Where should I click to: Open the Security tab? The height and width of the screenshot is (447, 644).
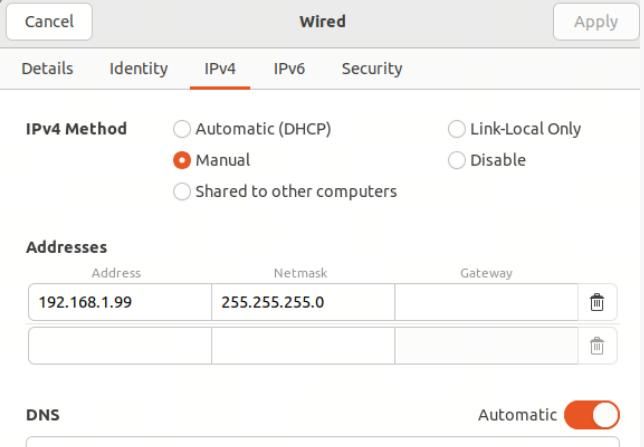[x=372, y=69]
